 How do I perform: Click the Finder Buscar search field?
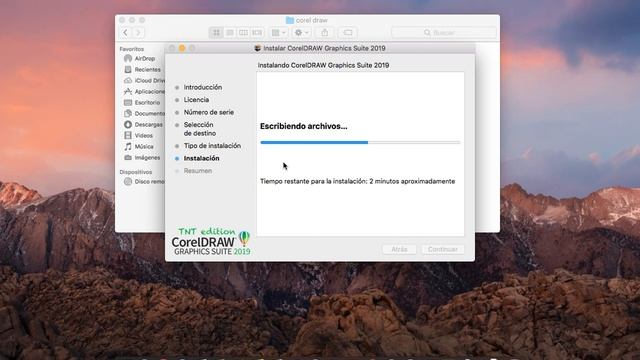[444, 33]
